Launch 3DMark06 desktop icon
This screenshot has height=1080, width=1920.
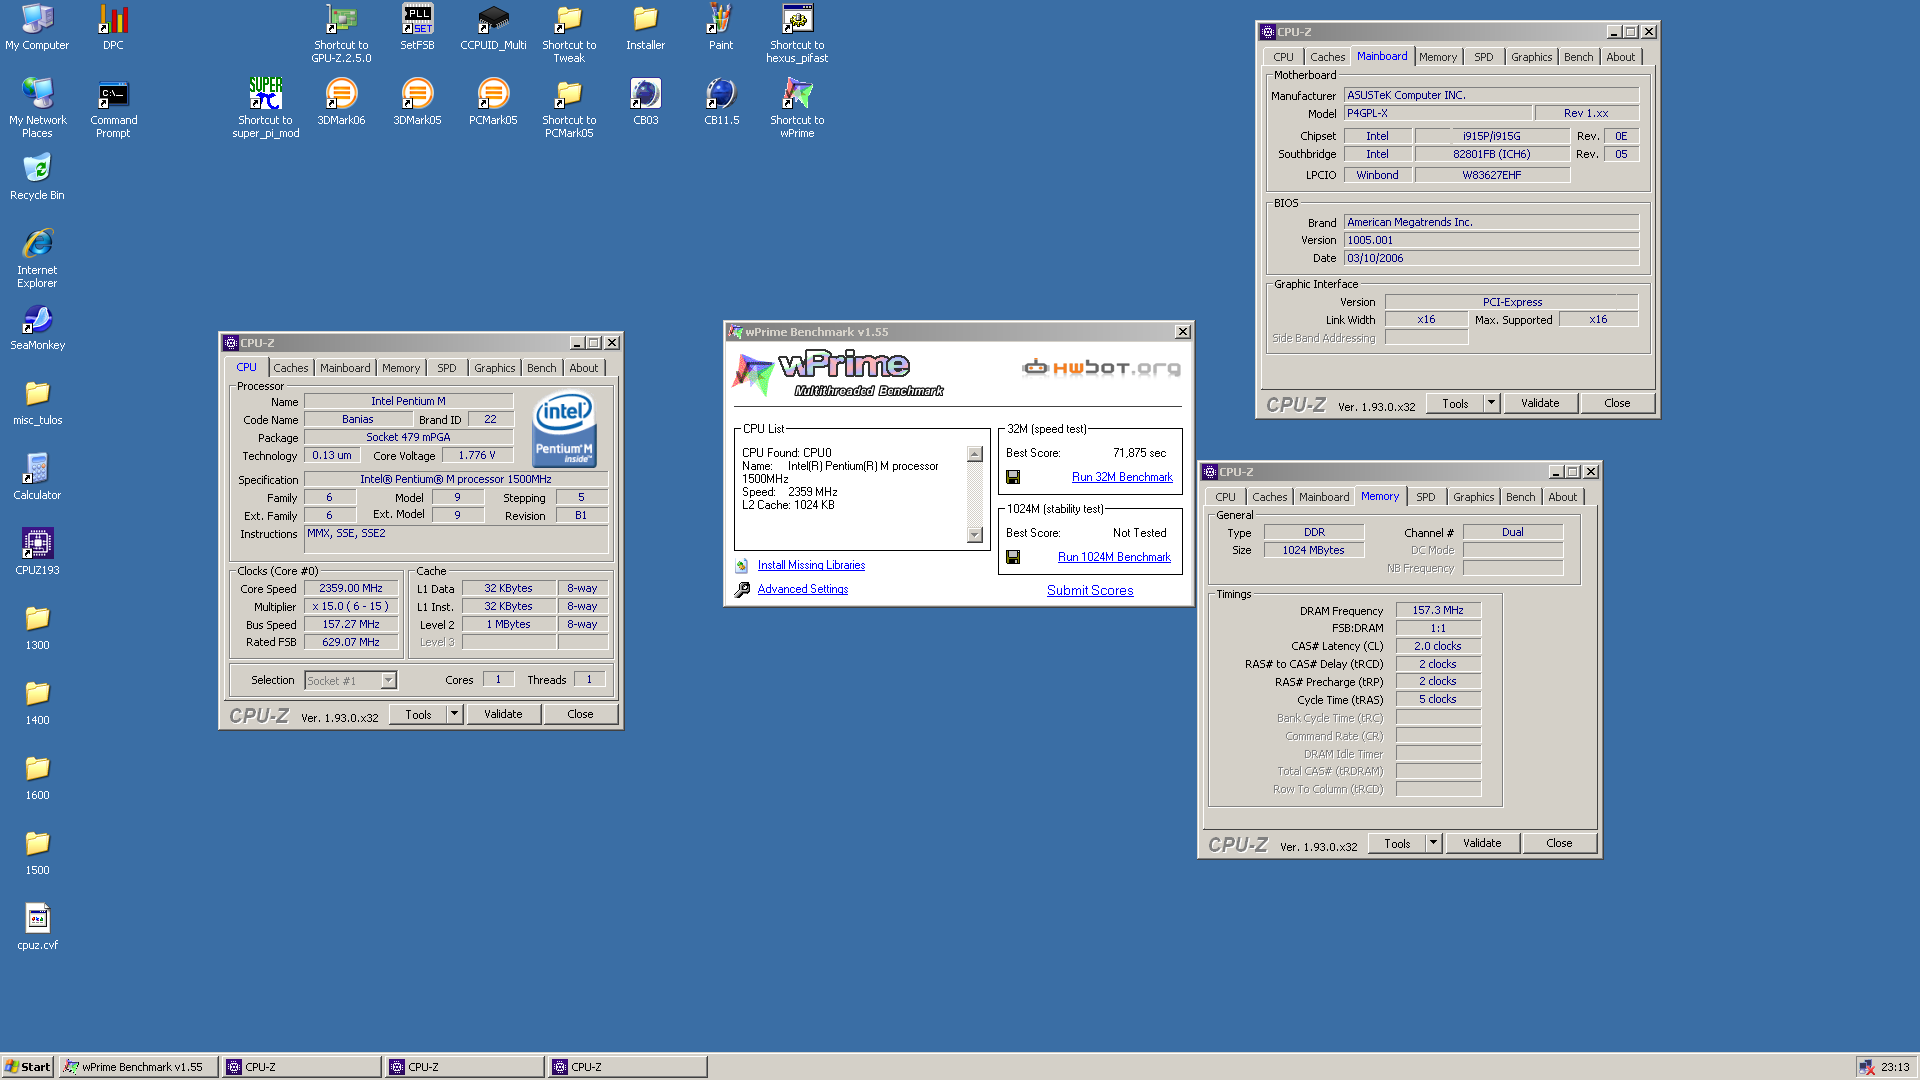coord(341,102)
